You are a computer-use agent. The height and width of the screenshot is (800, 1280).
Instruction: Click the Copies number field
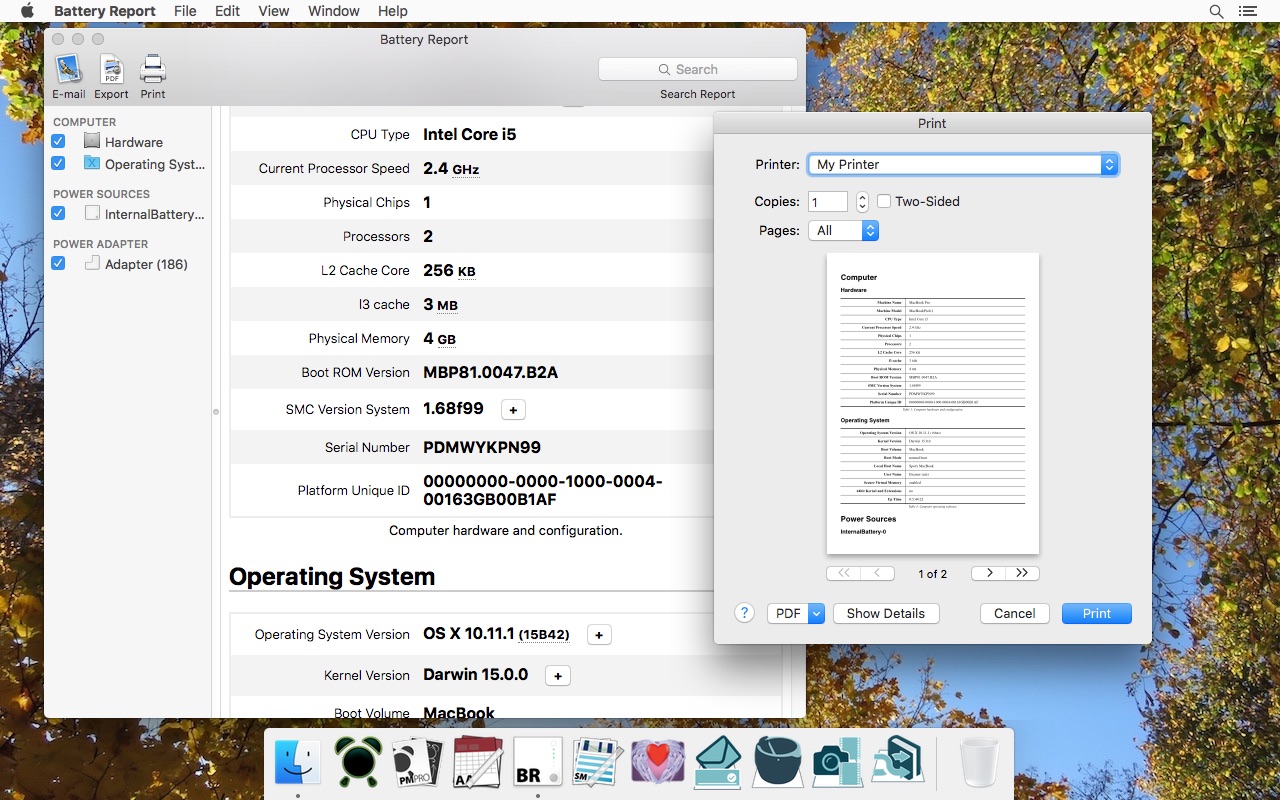coord(828,202)
